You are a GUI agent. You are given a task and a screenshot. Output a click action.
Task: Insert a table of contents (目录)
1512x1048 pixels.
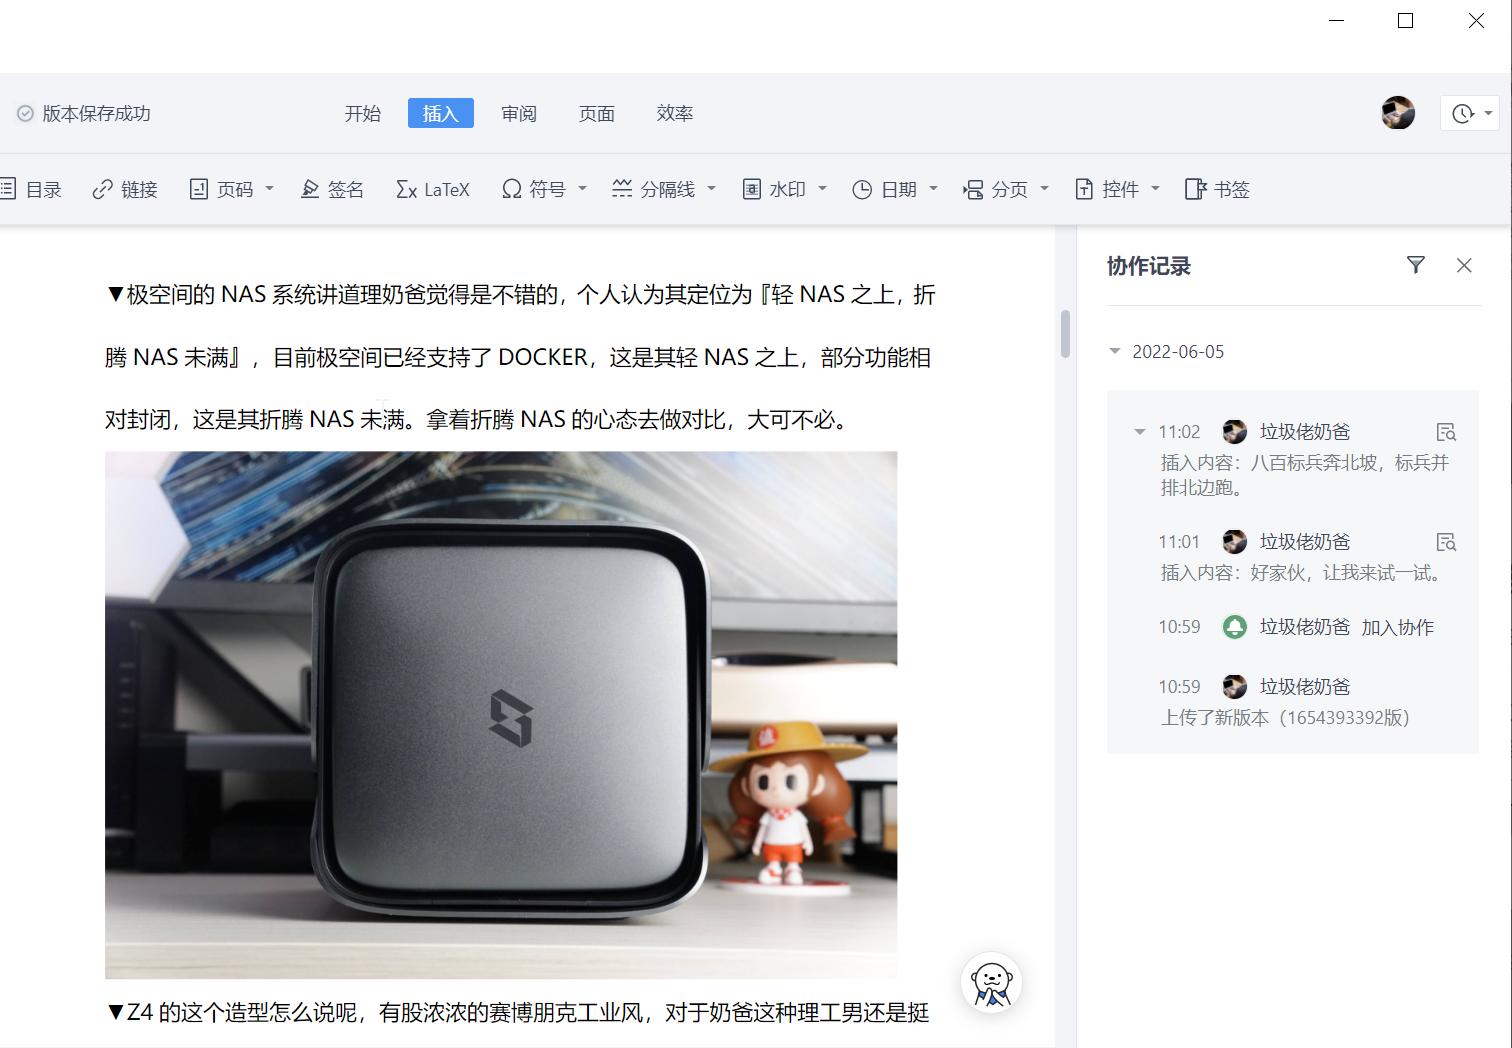(36, 189)
